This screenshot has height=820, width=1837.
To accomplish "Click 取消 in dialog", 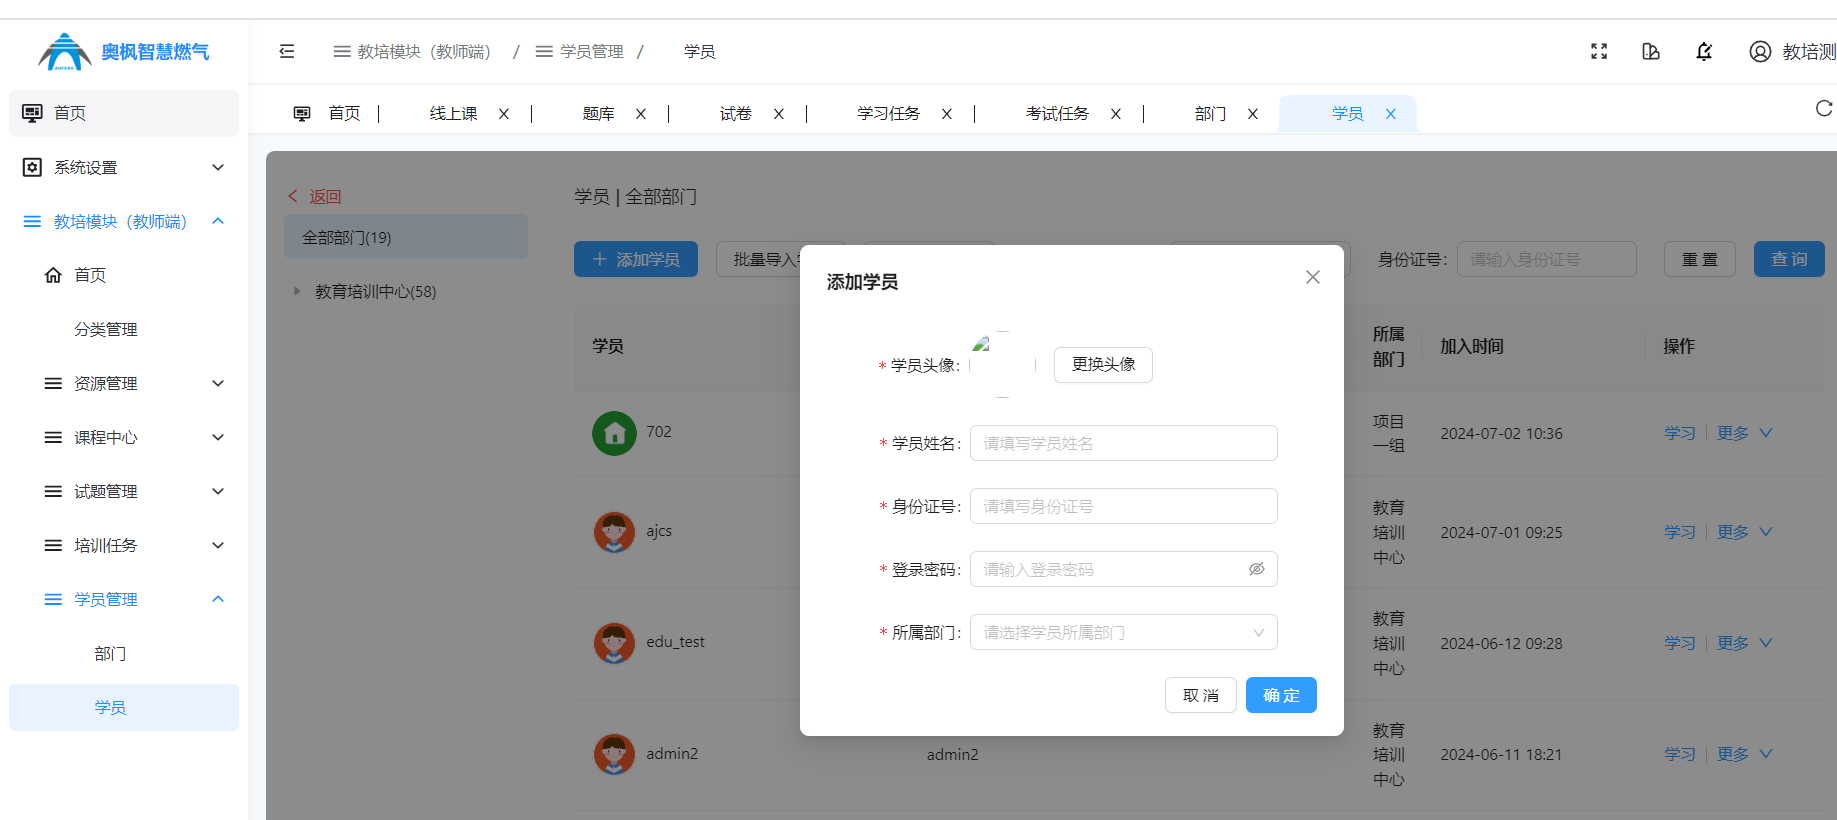I will click(x=1201, y=695).
